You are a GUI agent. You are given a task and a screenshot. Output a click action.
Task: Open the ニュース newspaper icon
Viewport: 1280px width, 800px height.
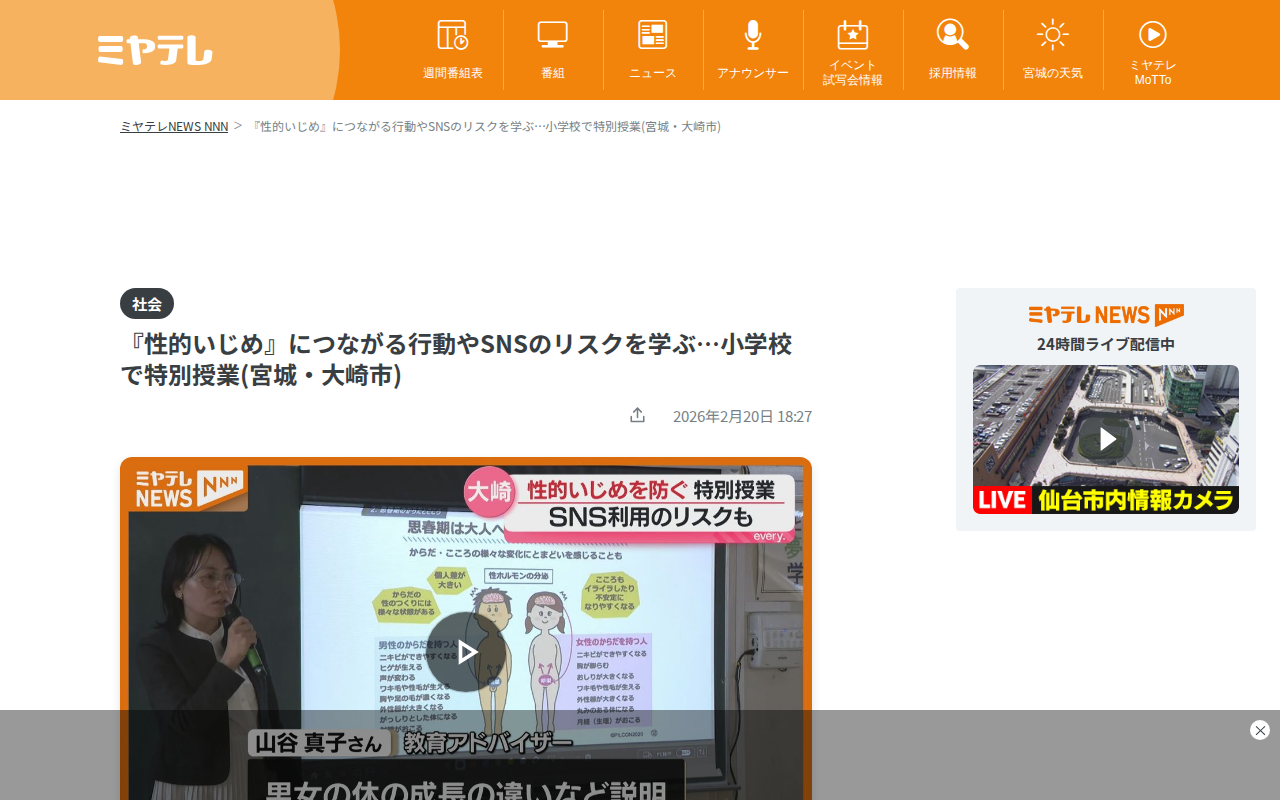pos(653,35)
